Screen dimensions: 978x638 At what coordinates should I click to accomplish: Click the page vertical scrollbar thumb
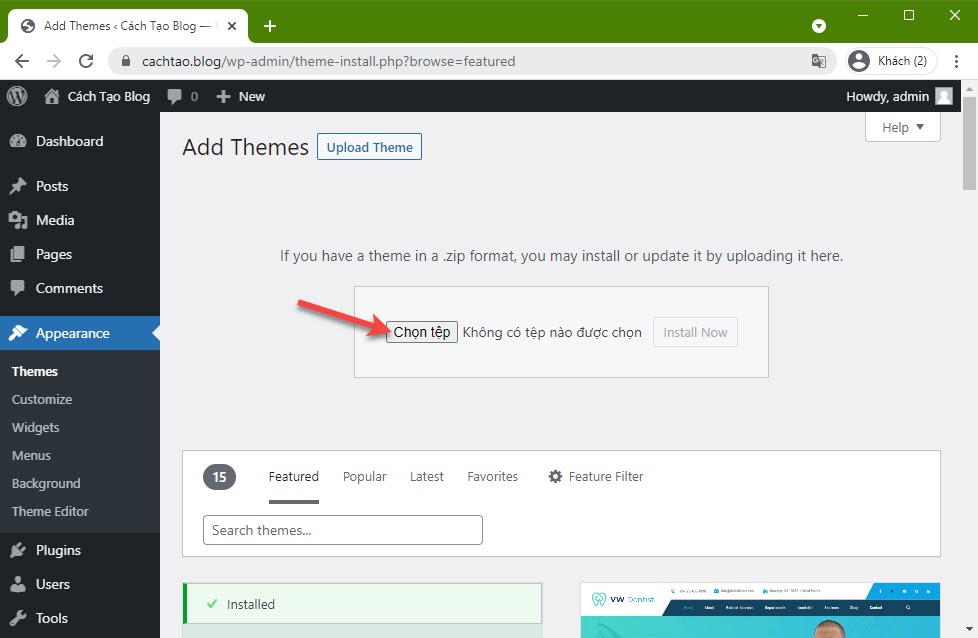(969, 143)
